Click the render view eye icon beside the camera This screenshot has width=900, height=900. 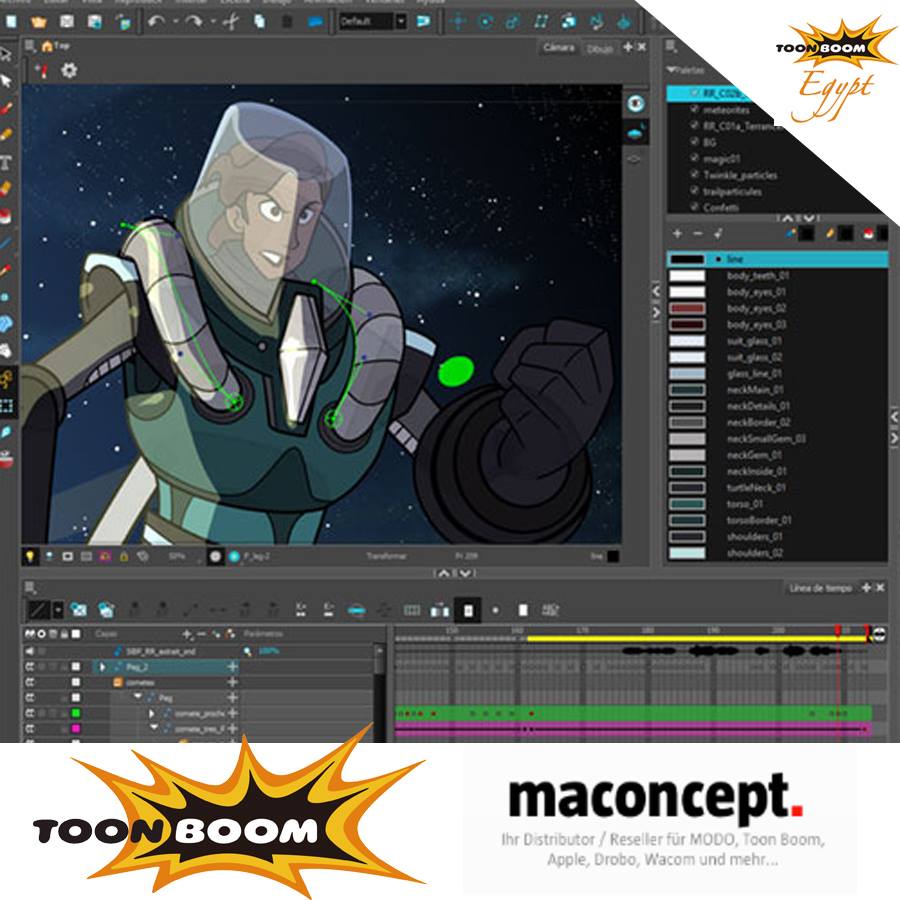point(635,104)
